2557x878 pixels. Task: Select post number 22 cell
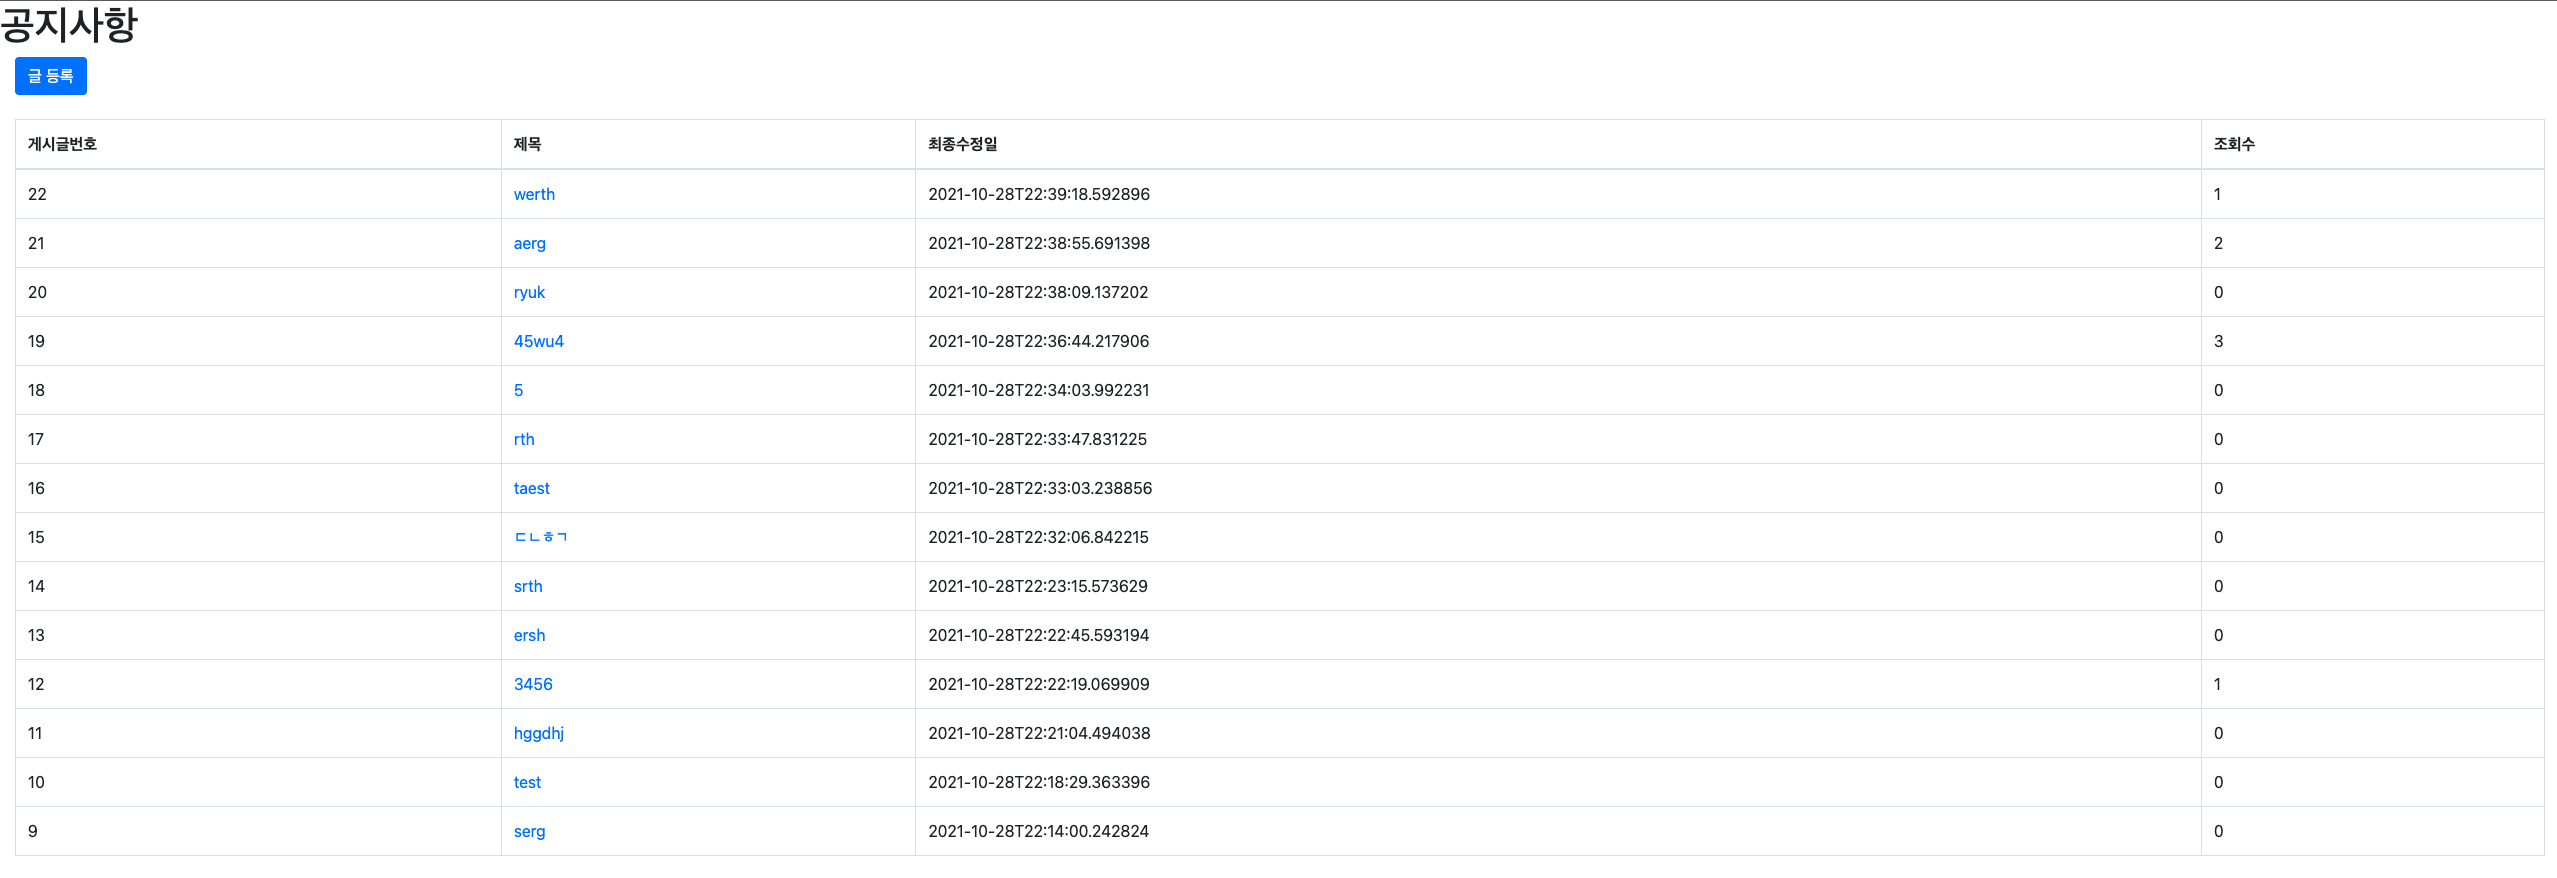point(258,194)
